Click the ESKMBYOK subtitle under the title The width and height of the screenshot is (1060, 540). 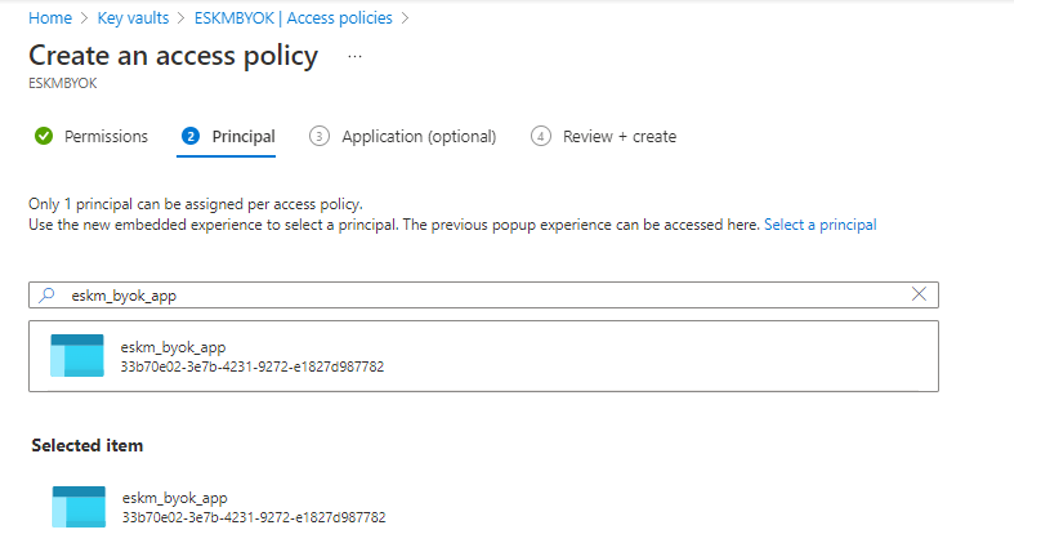click(63, 83)
